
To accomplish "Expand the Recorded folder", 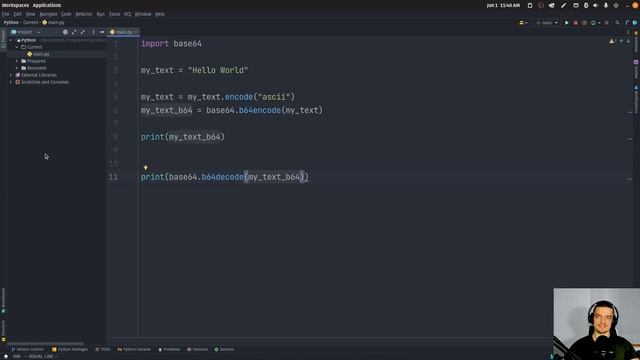I will point(17,68).
